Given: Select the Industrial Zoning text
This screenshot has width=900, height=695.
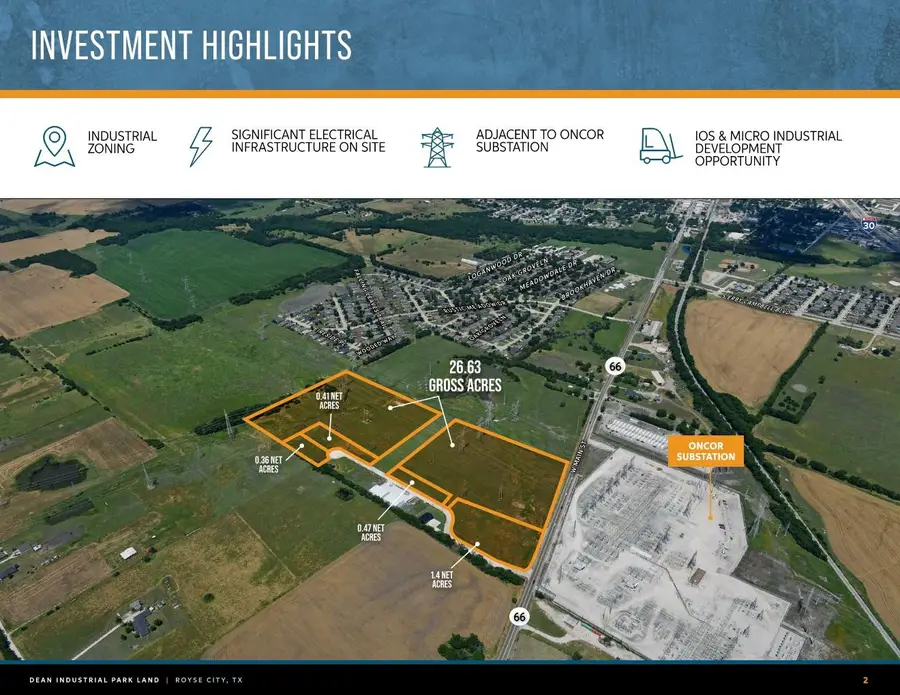Looking at the screenshot, I should [122, 142].
